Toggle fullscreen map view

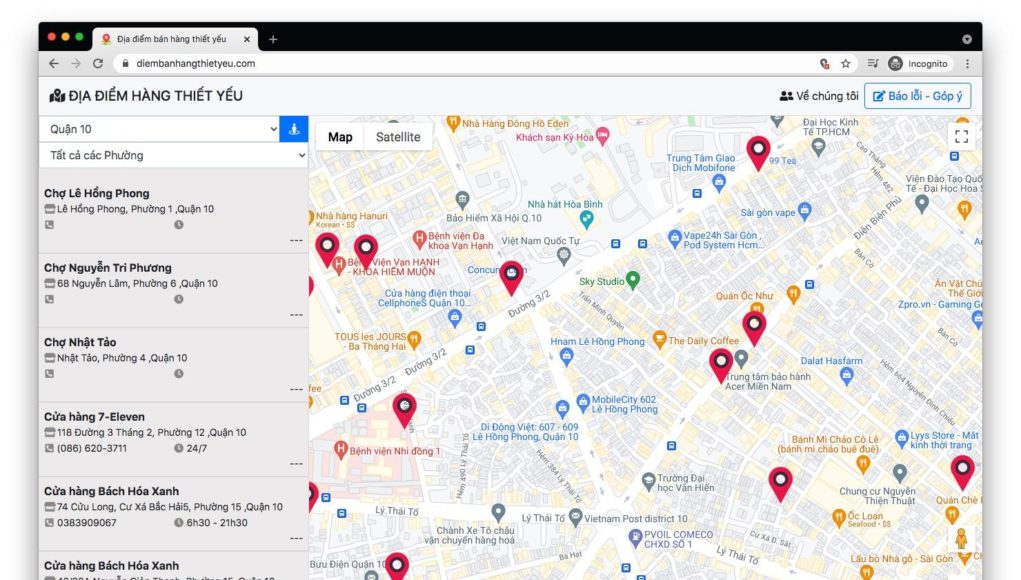tap(961, 137)
